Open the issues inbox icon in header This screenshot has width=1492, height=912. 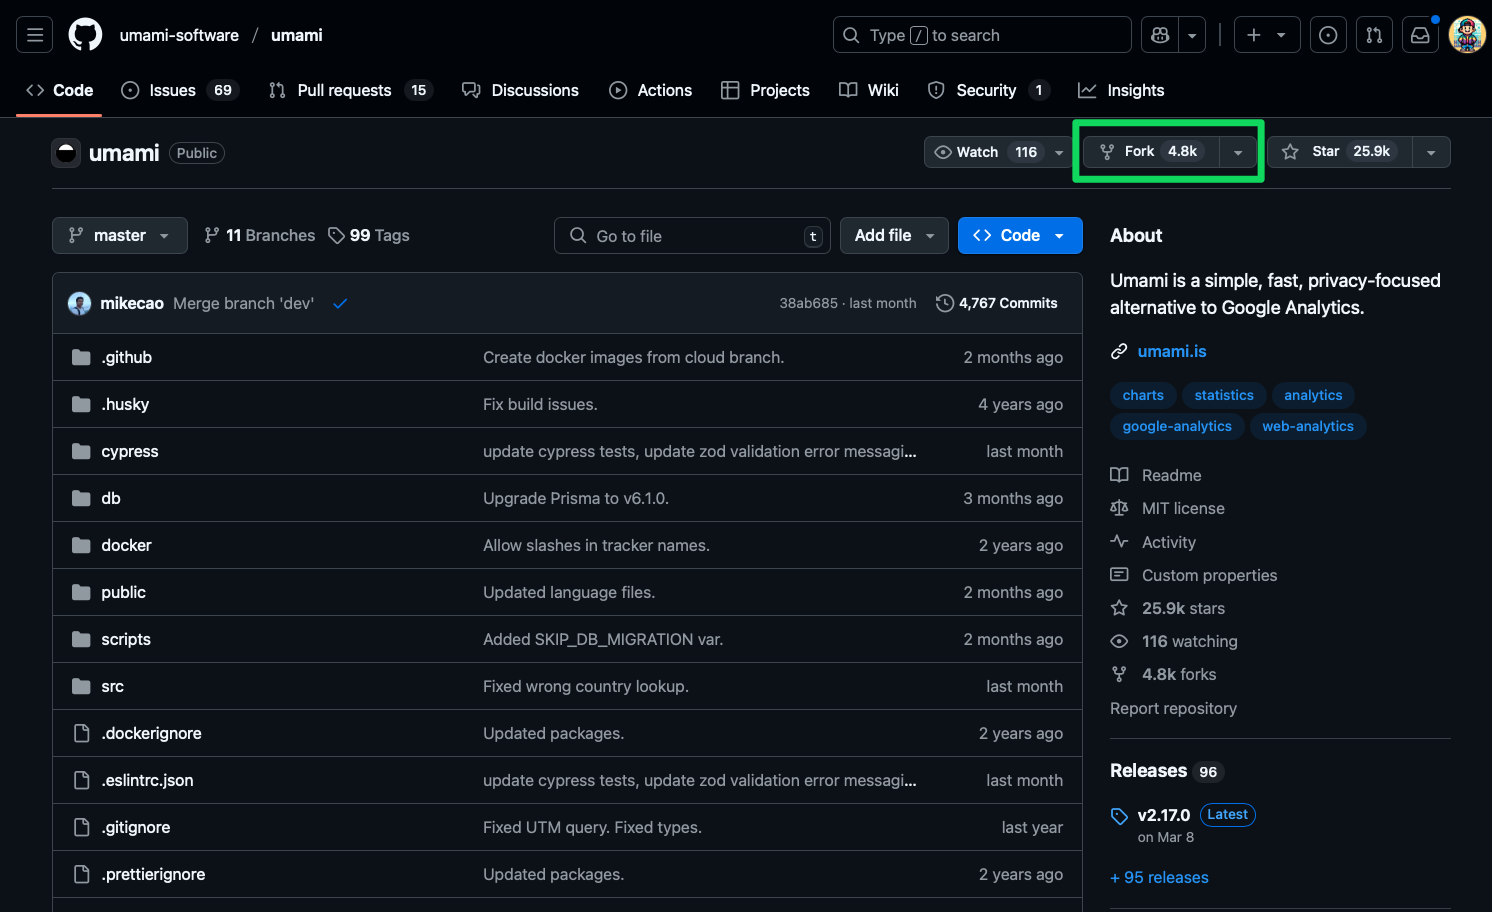click(1328, 35)
